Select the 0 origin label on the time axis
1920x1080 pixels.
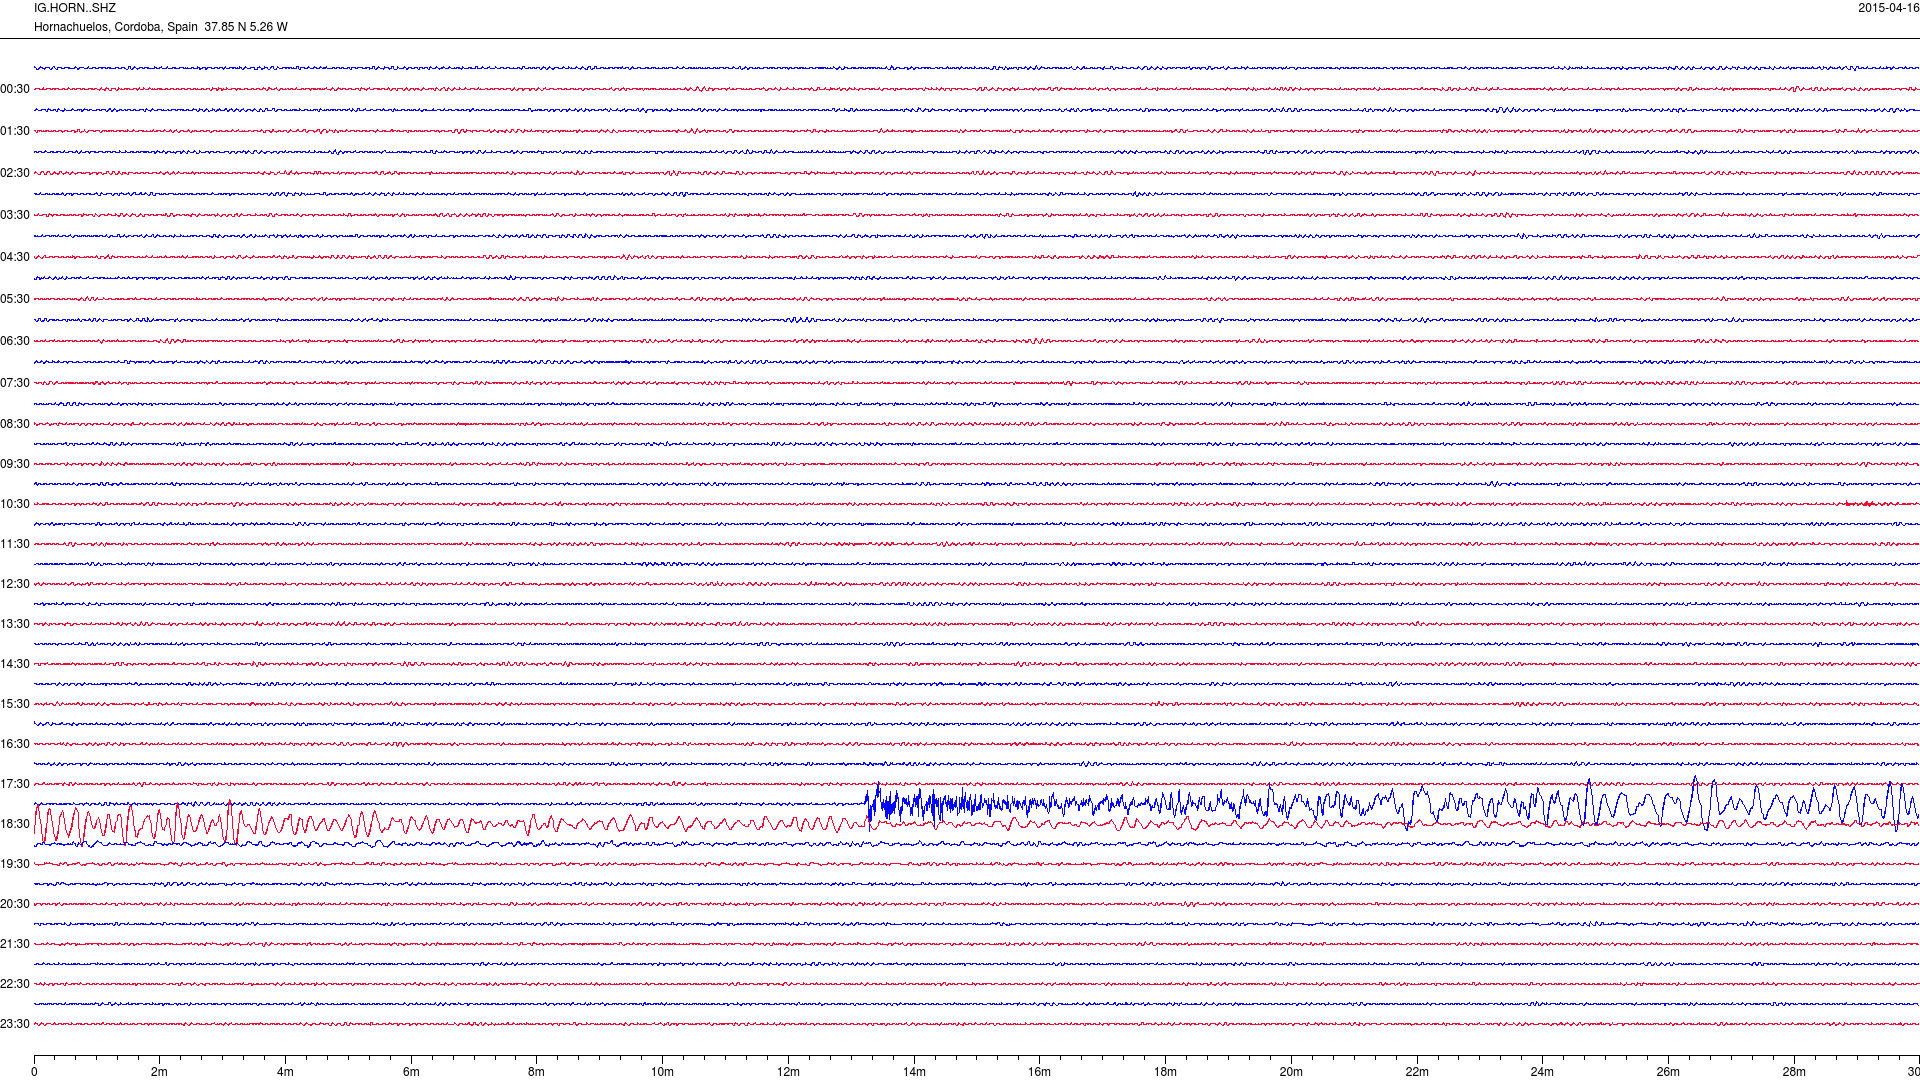(x=34, y=1072)
